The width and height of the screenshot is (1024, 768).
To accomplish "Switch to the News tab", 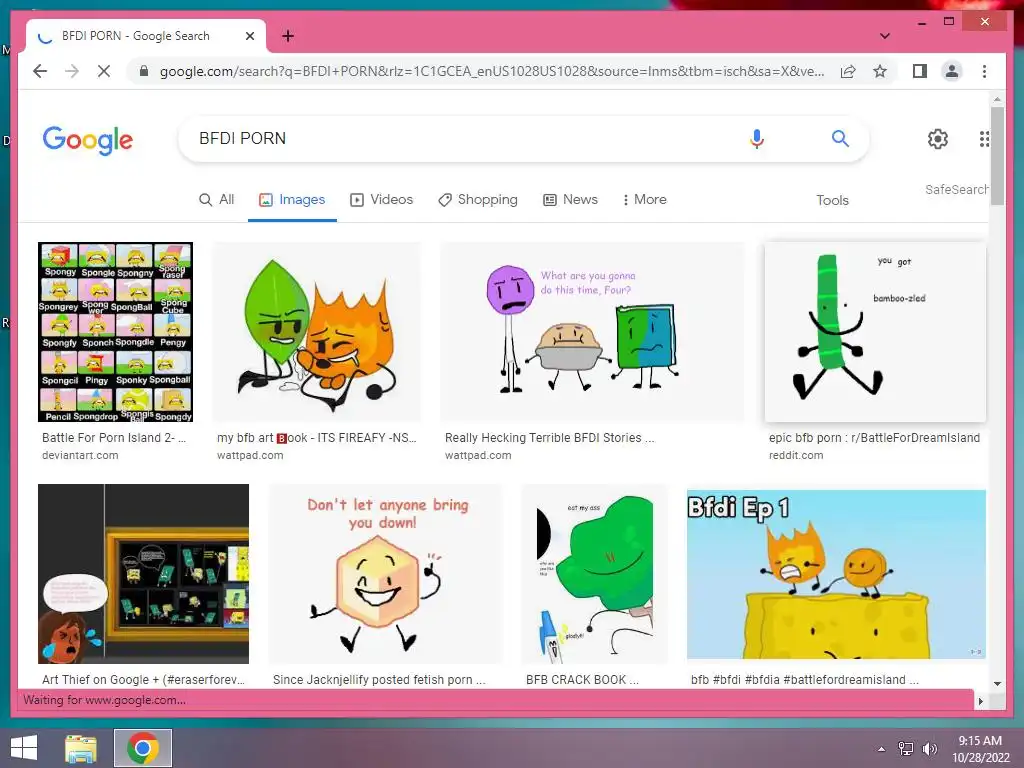I will pos(570,200).
